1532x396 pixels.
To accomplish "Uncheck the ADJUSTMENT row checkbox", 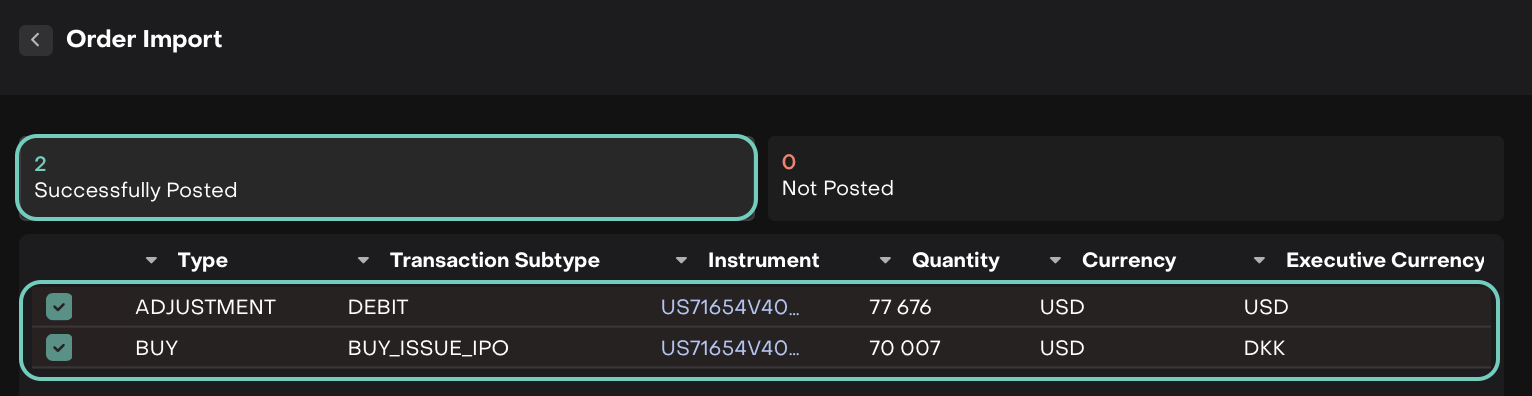I will (59, 307).
